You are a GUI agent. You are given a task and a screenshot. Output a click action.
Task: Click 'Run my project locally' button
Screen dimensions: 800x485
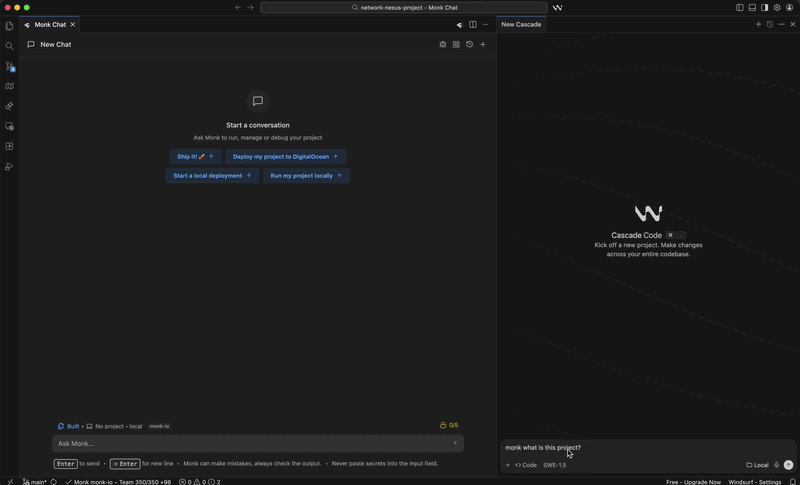coord(306,175)
